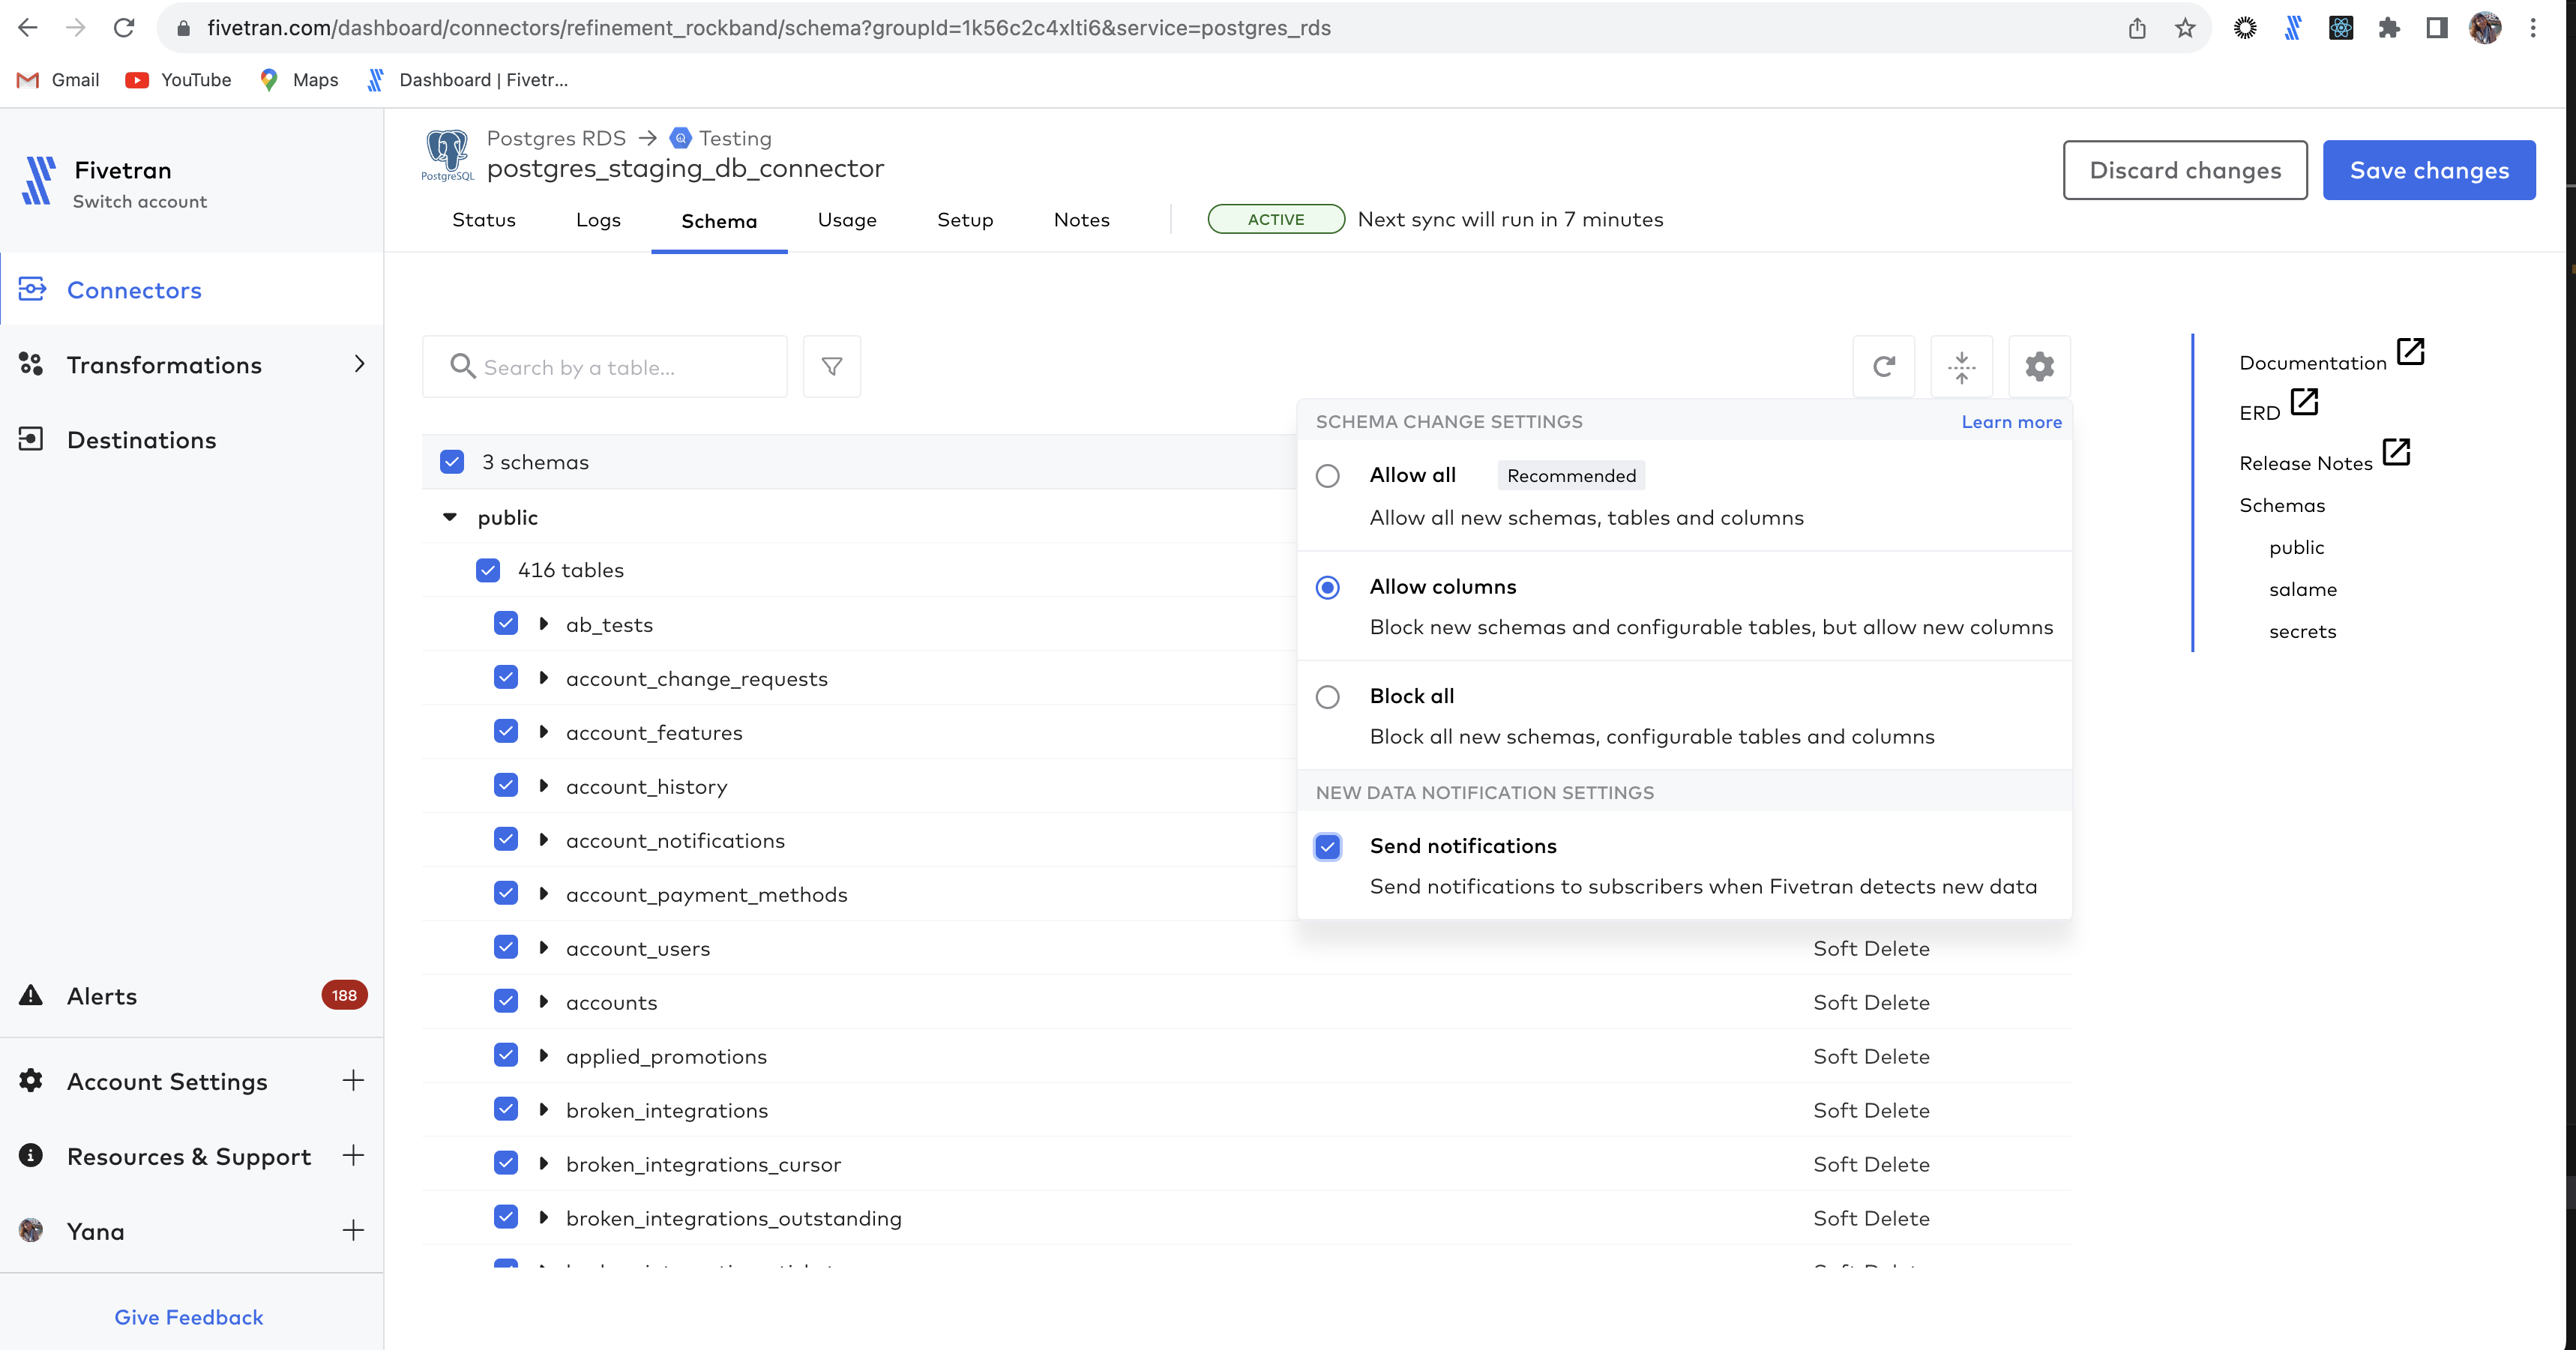
Task: Switch to the Setup tab
Action: point(964,220)
